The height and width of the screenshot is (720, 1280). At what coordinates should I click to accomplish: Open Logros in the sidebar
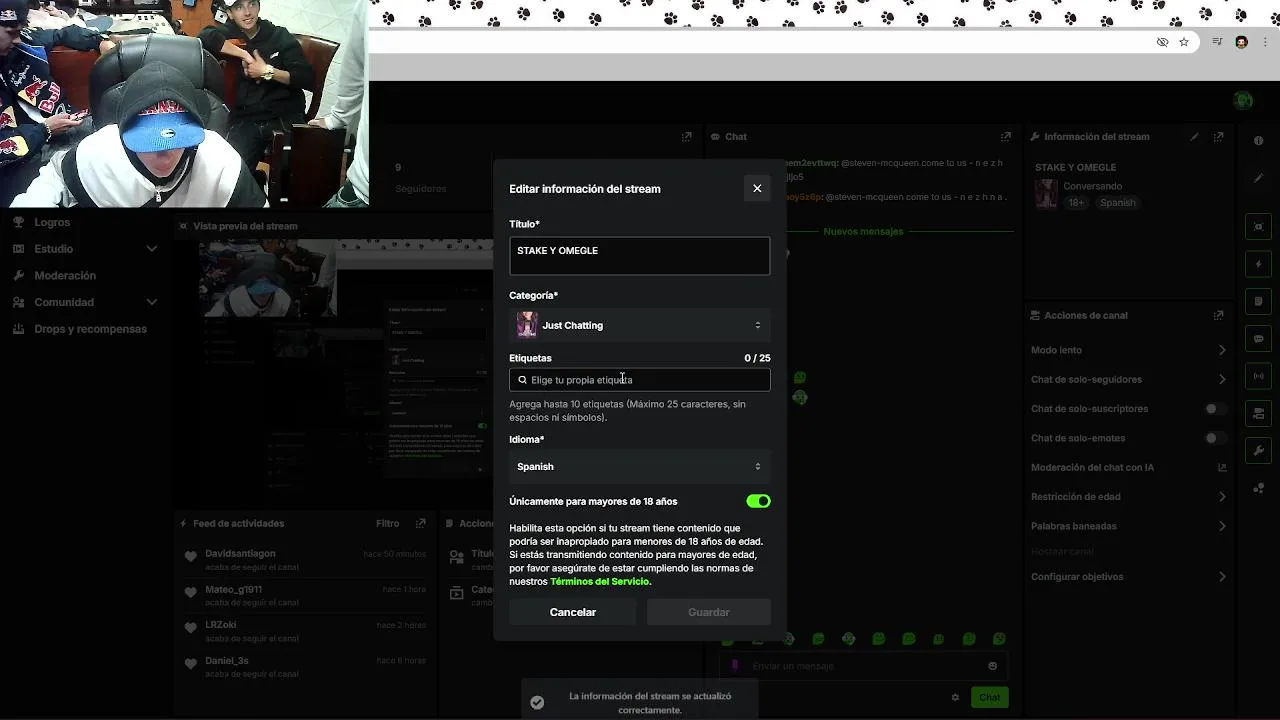(x=52, y=222)
